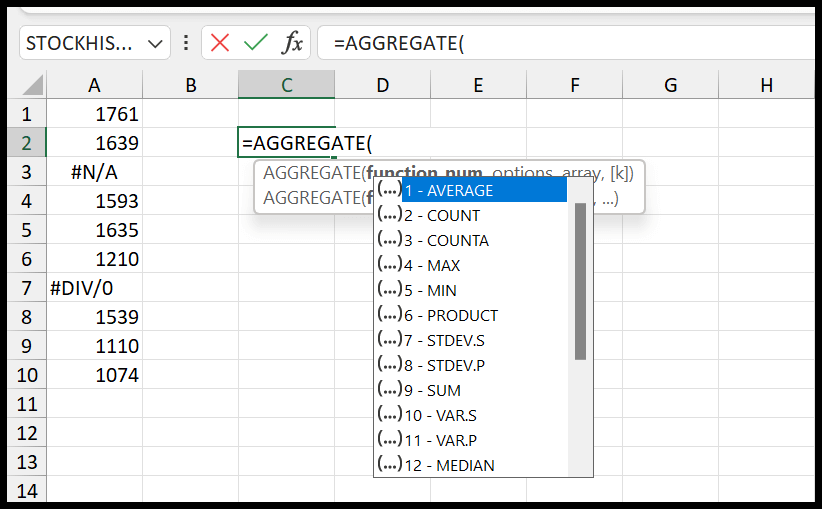The width and height of the screenshot is (822, 509).
Task: Click the Select All corner triangle
Action: [x=33, y=85]
